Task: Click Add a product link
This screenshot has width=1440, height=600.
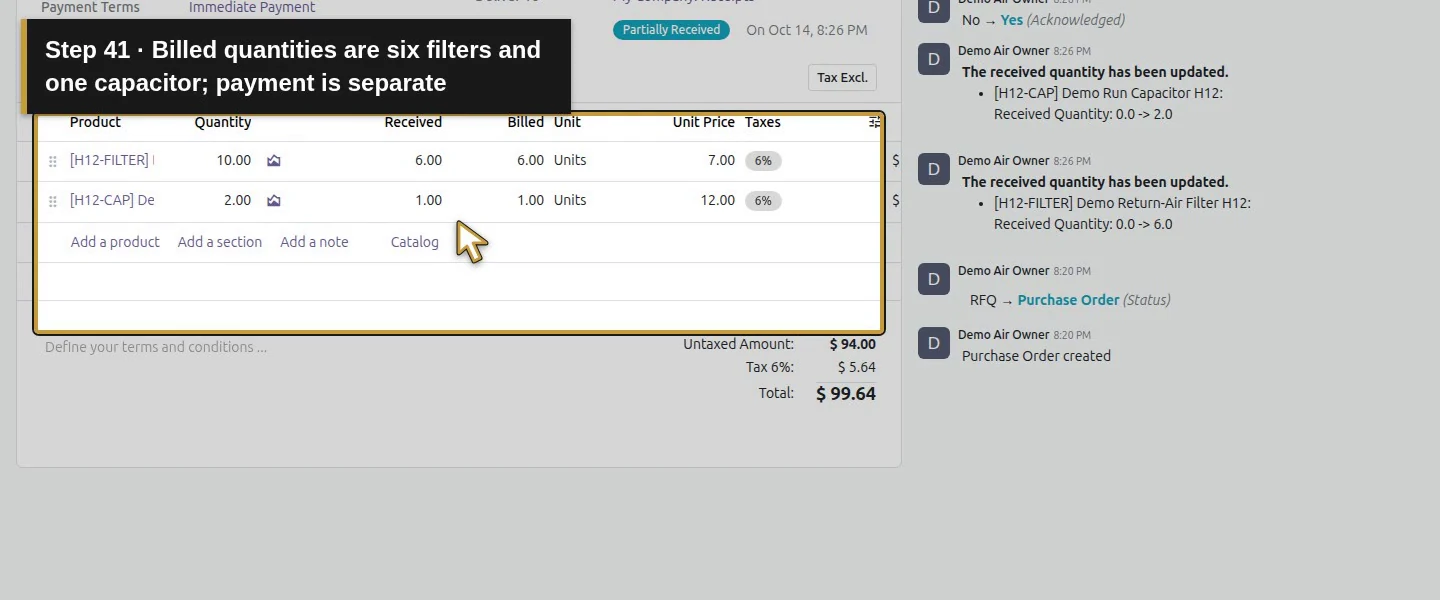Action: 115,242
